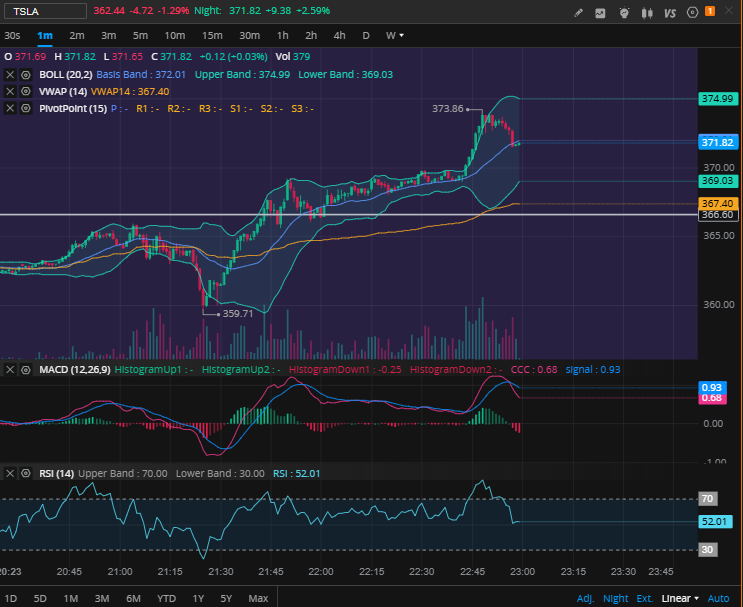Open hexagon chart settings icon
The image size is (743, 607).
tap(692, 12)
